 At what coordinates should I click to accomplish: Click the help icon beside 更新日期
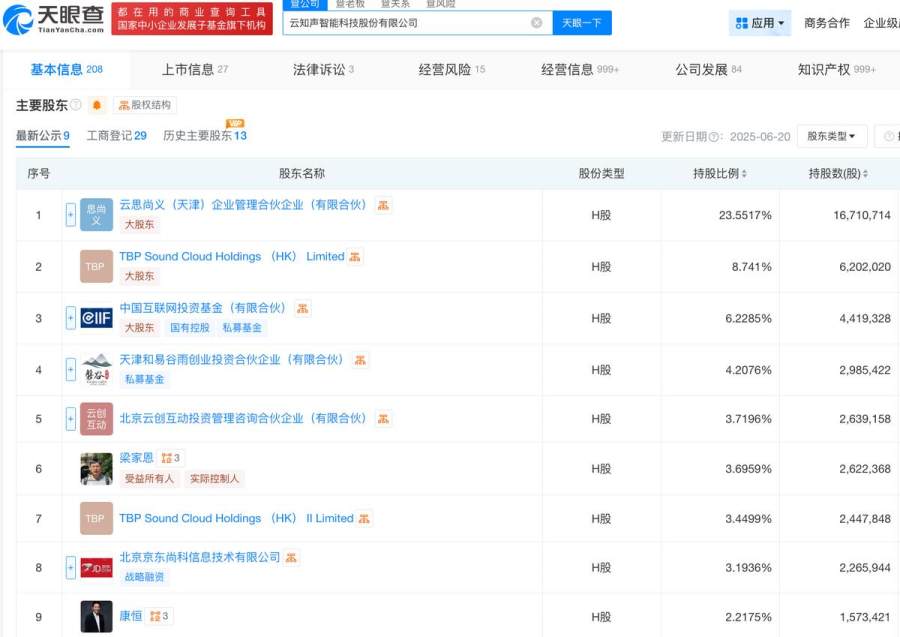click(713, 137)
